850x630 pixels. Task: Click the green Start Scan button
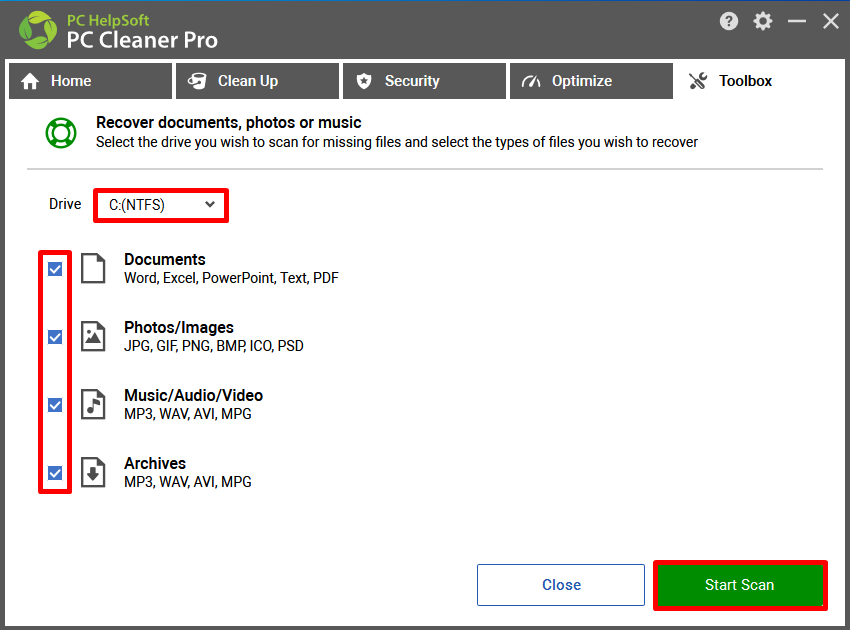pyautogui.click(x=740, y=585)
